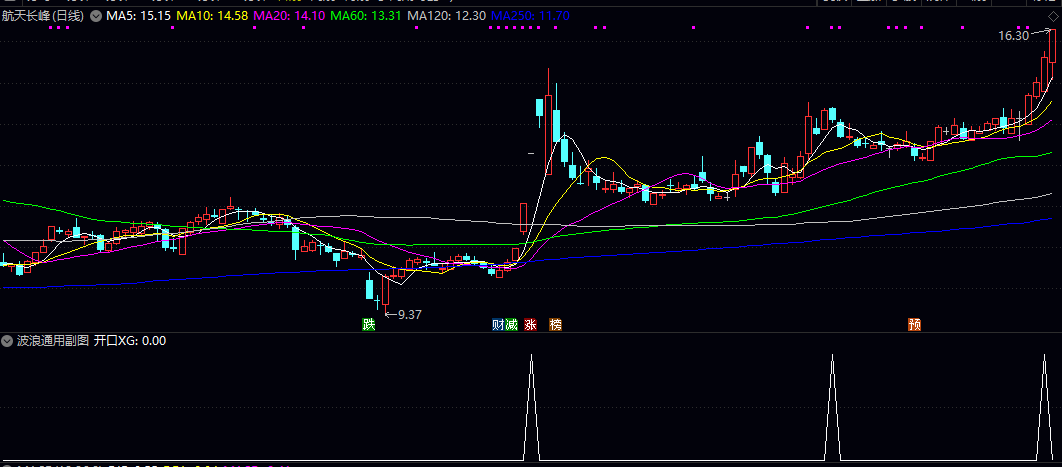
Task: Select the green MA60: 13.31 label
Action: click(x=366, y=16)
